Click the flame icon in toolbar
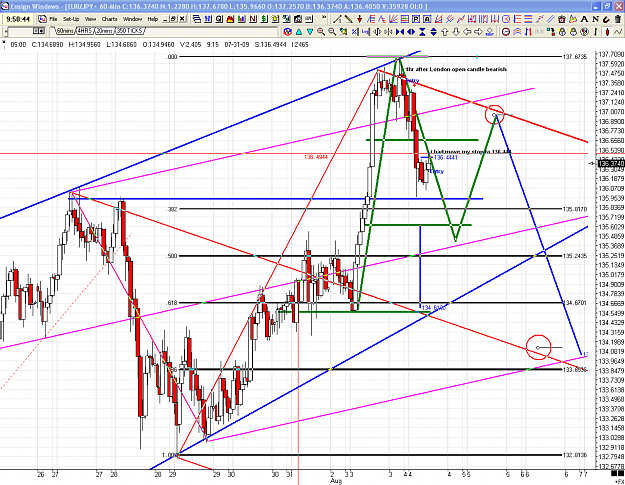The height and width of the screenshot is (485, 625). 230,19
